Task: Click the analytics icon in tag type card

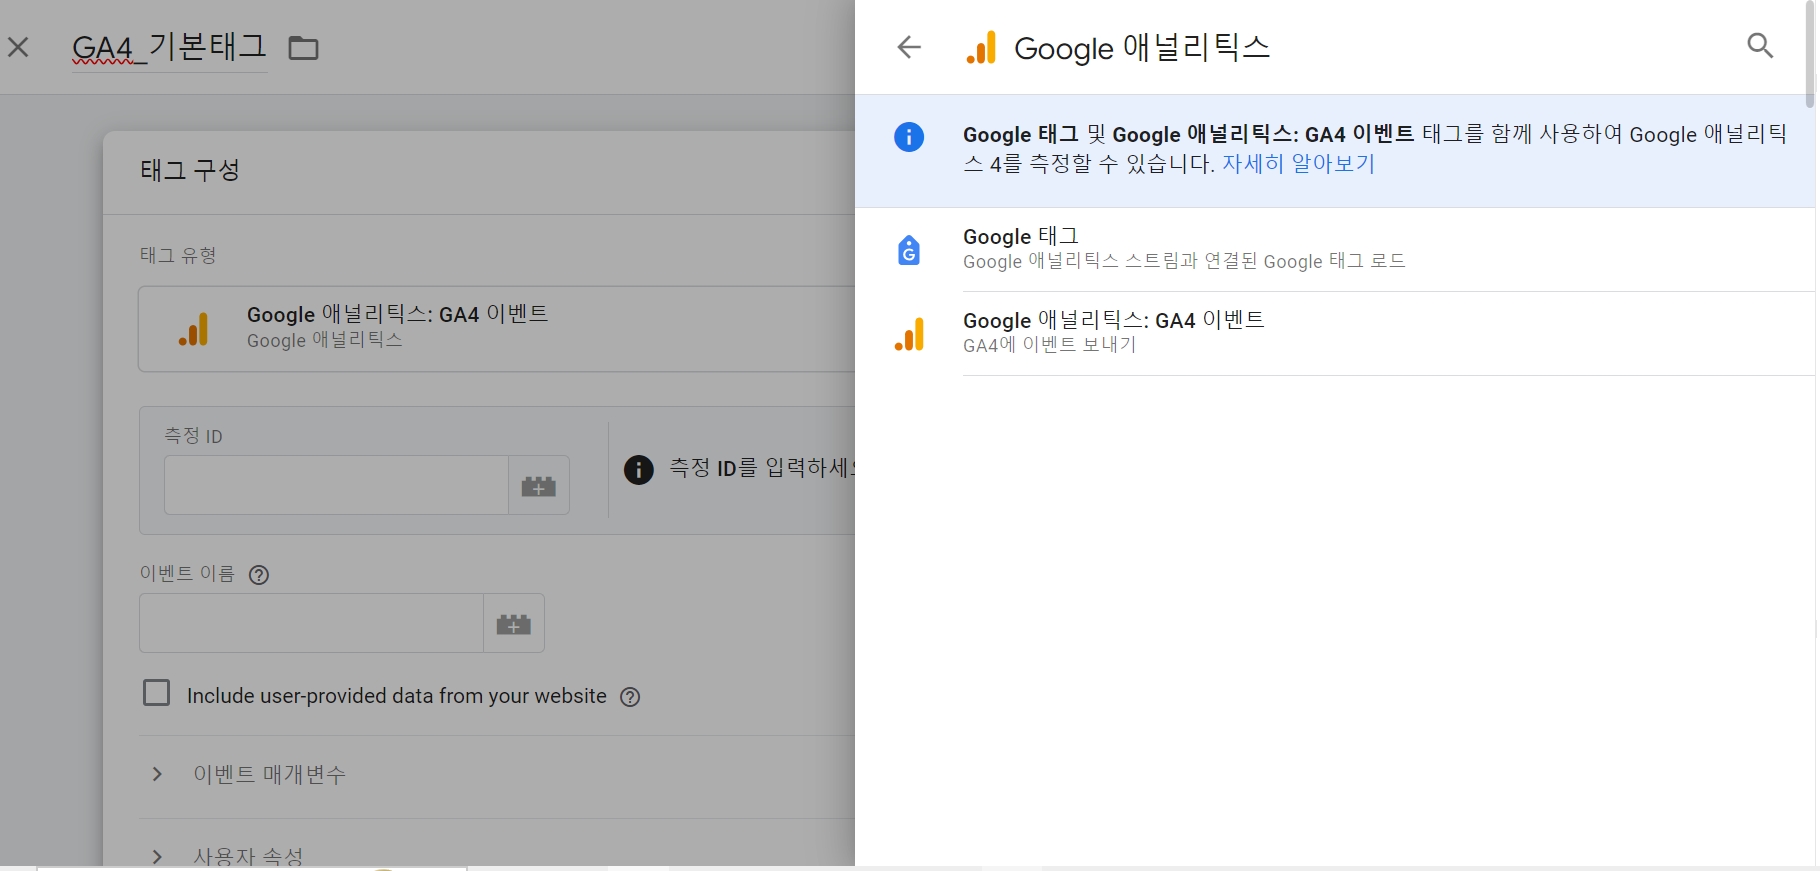Action: [193, 329]
